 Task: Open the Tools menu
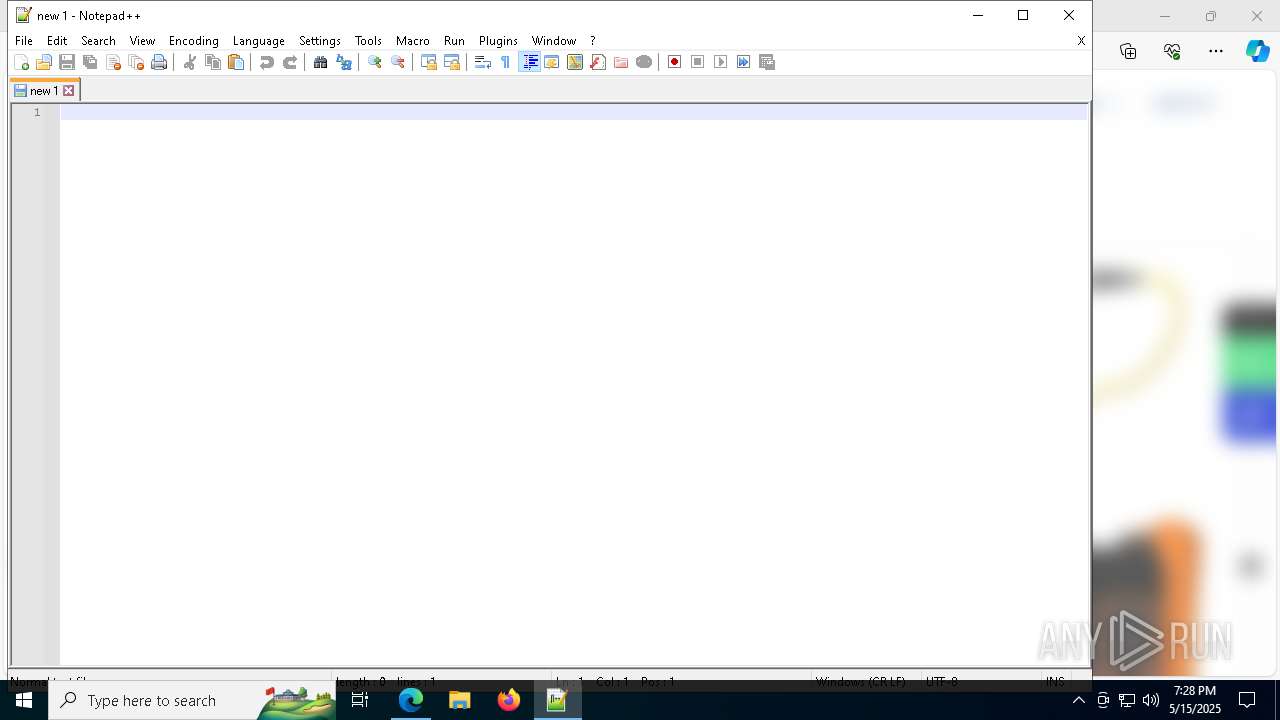click(x=368, y=41)
